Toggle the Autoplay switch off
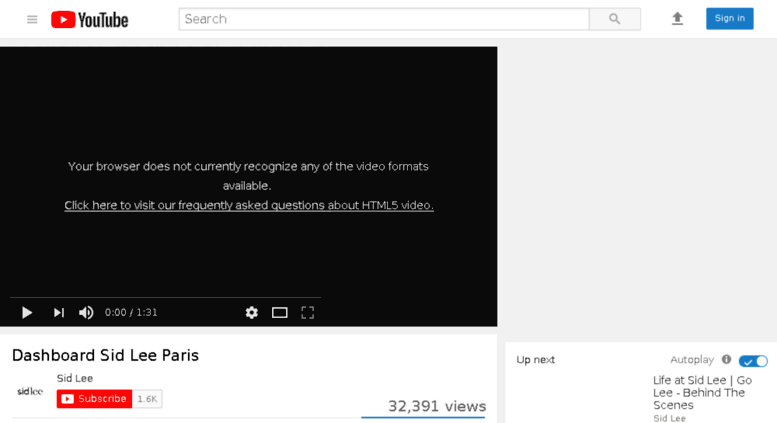Image resolution: width=777 pixels, height=423 pixels. pos(753,361)
